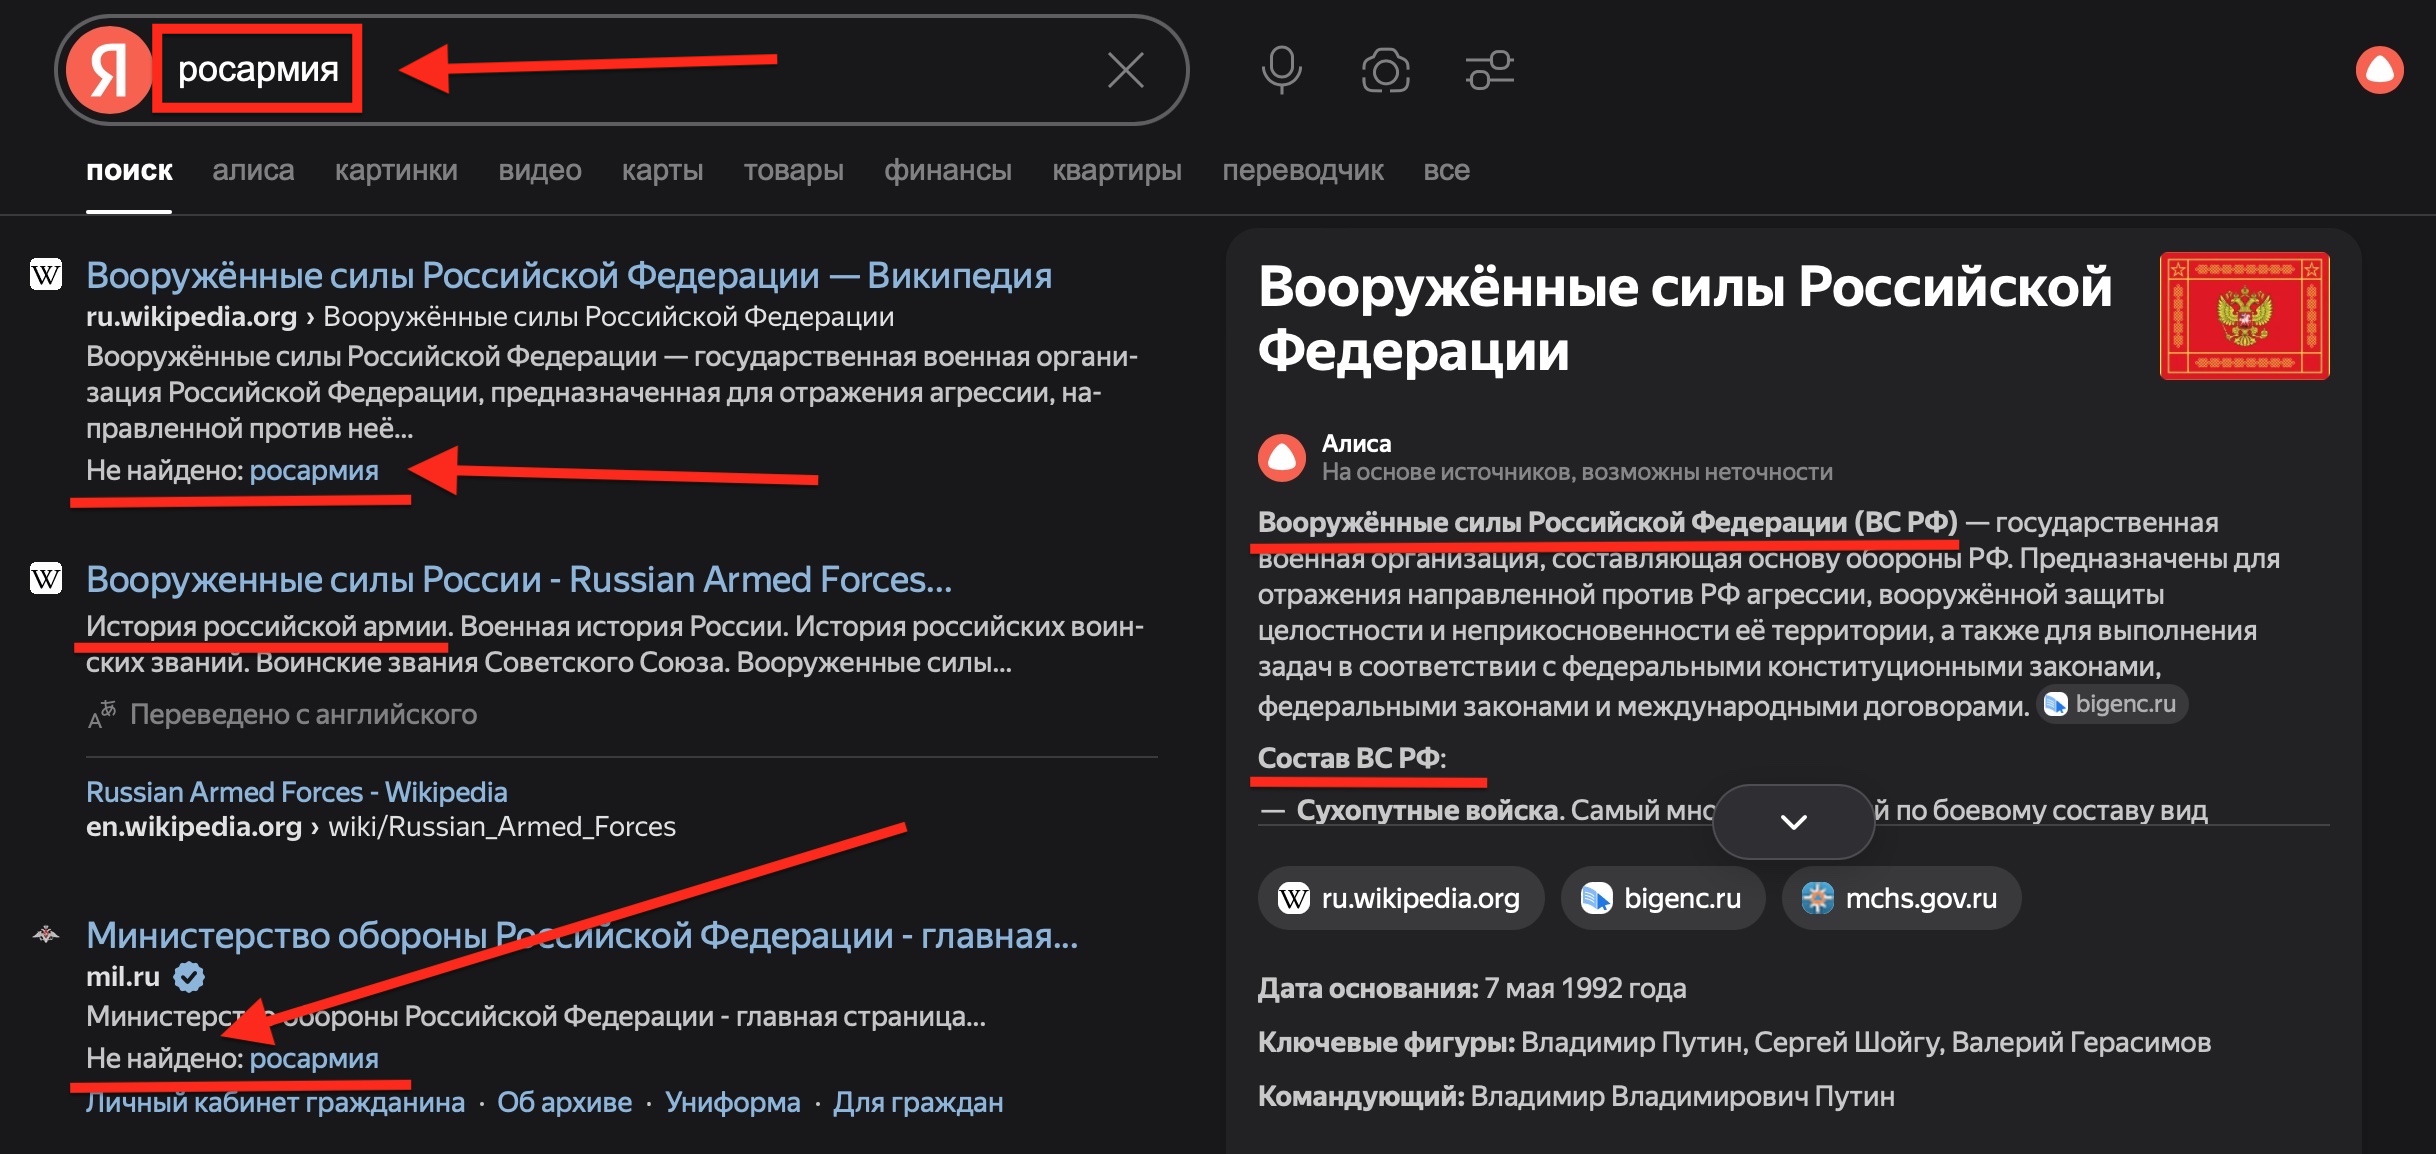Show all services via «все» tab
The height and width of the screenshot is (1154, 2436).
(1446, 170)
